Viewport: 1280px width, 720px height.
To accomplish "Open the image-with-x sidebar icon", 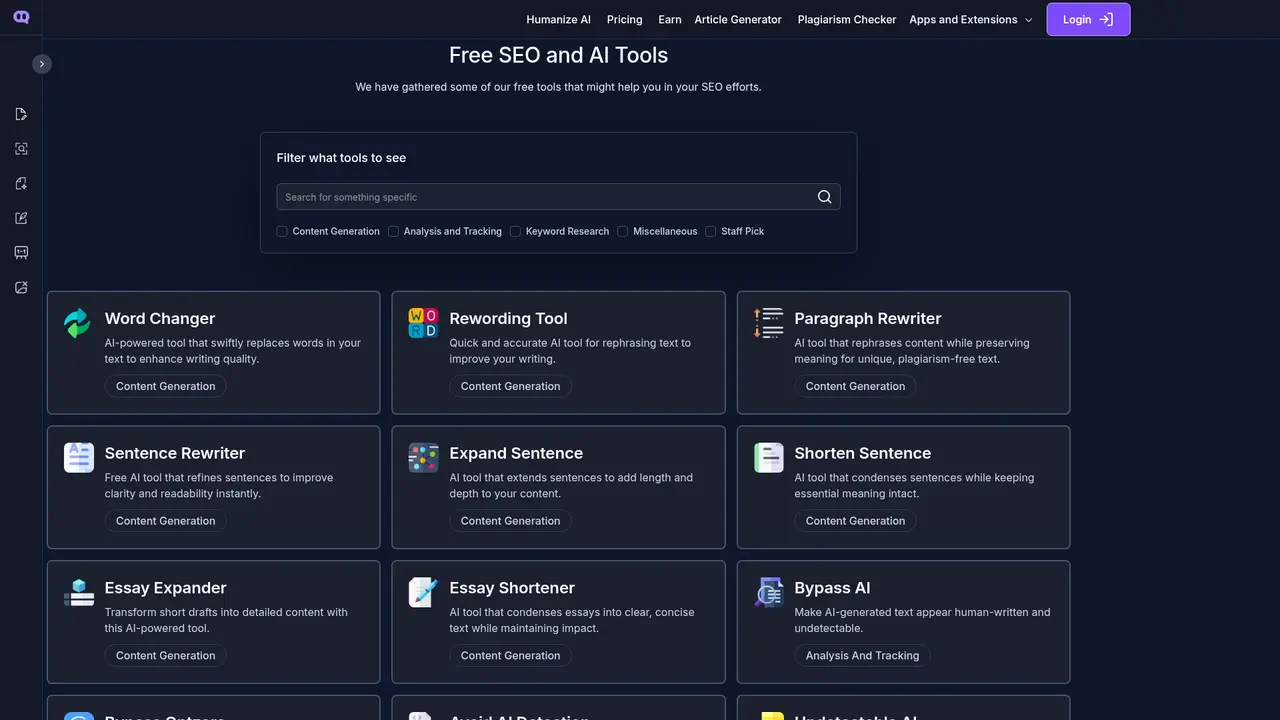I will [x=21, y=288].
